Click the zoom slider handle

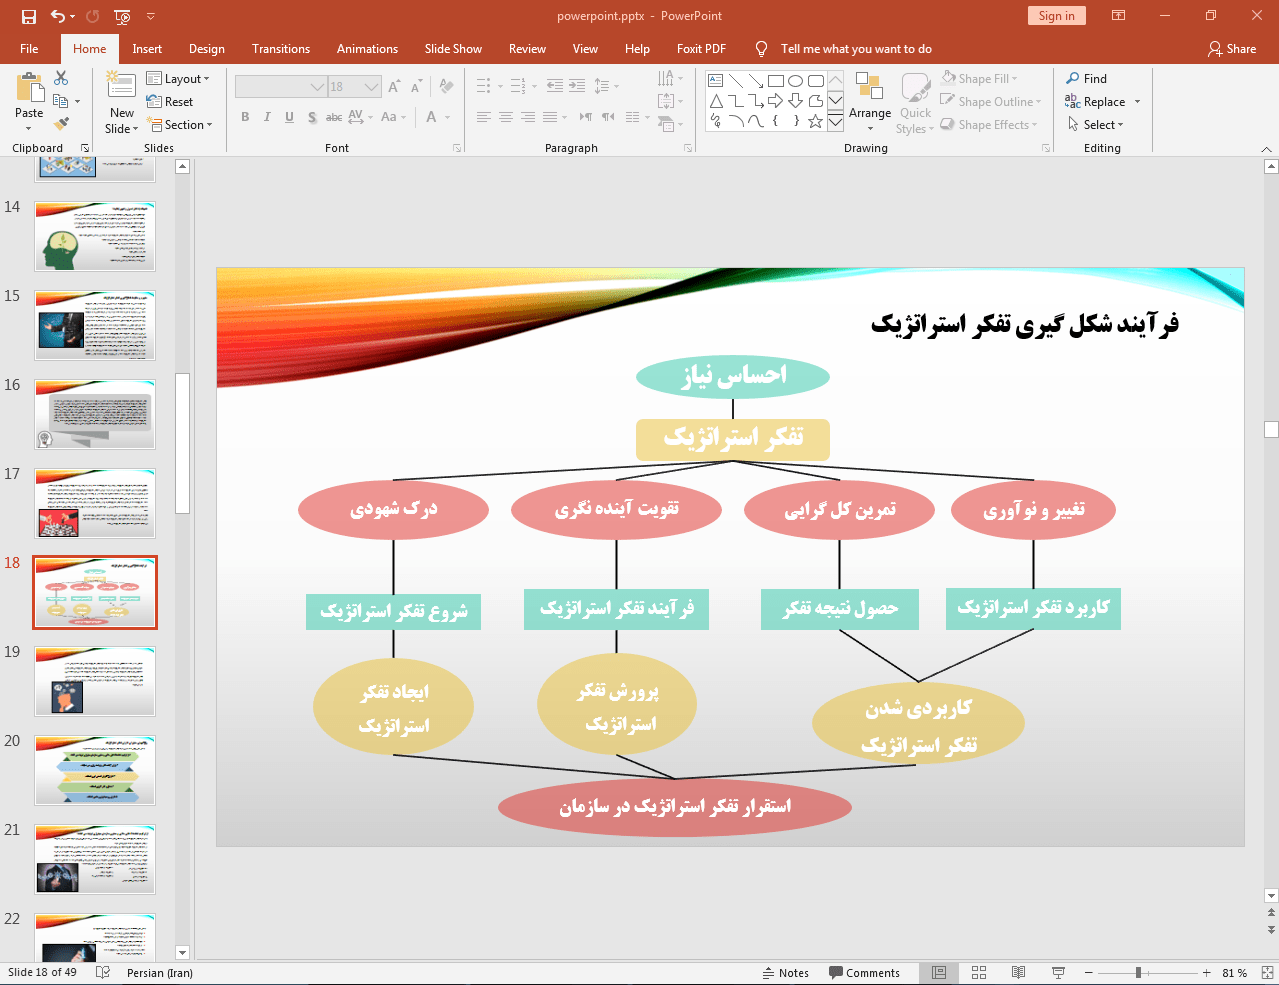(1138, 972)
